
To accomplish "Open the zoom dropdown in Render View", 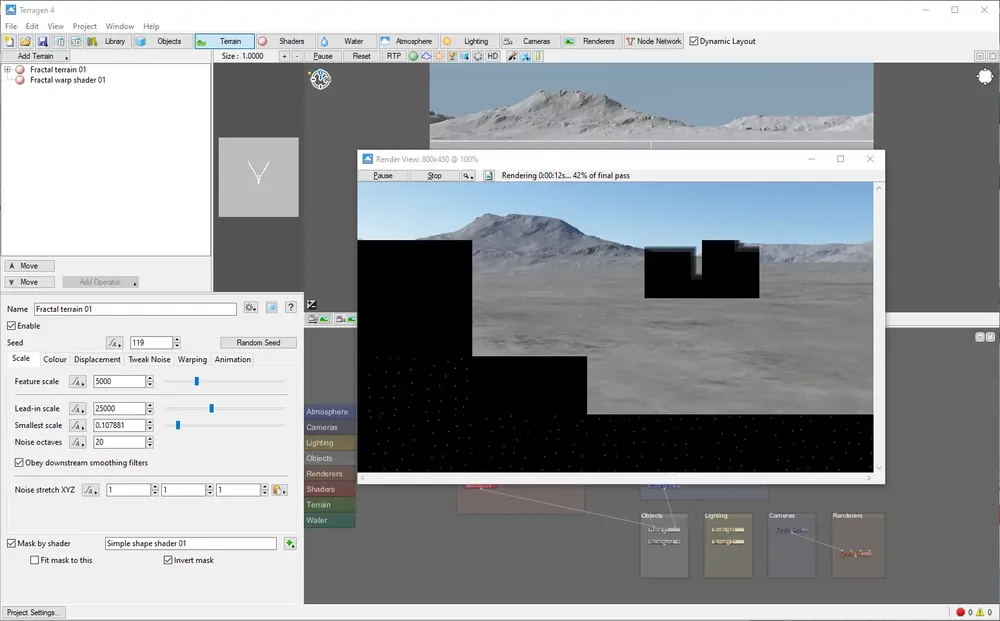I will pos(468,175).
